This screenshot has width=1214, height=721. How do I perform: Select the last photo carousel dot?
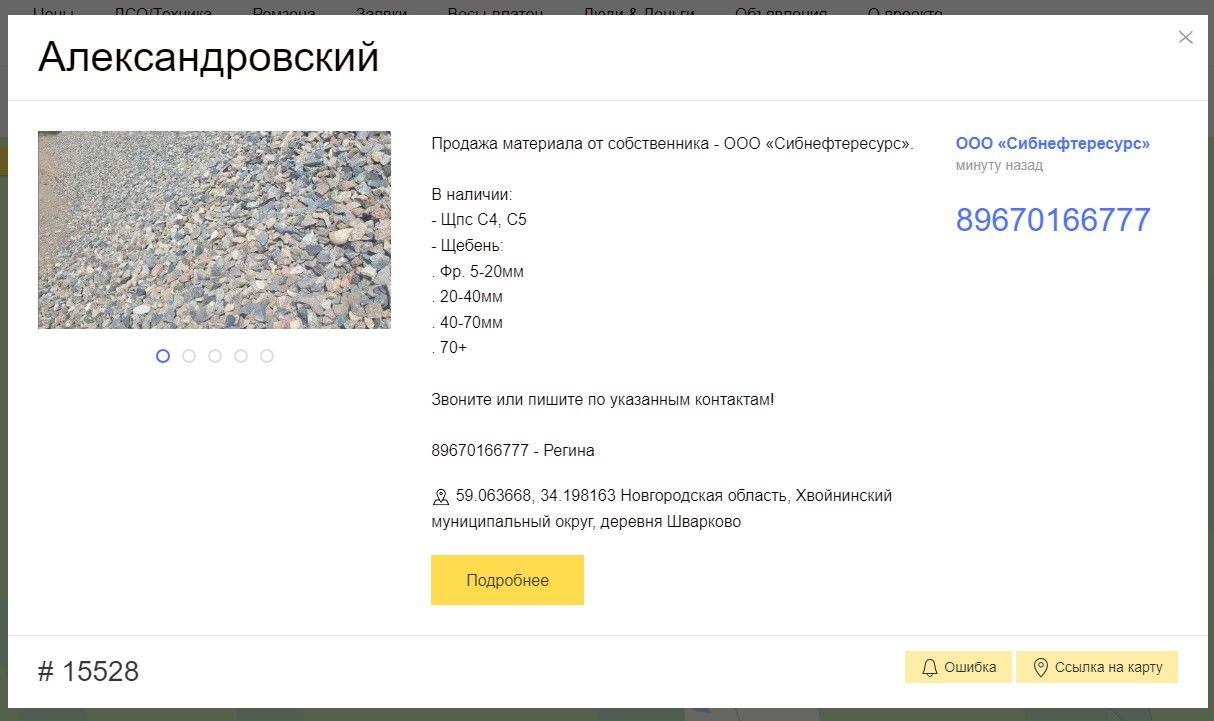click(267, 356)
